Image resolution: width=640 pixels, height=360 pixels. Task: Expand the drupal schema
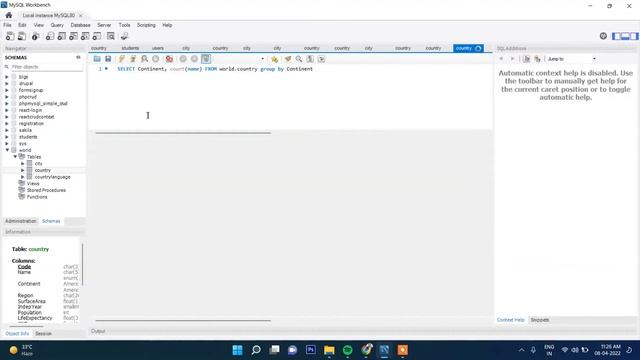7,83
